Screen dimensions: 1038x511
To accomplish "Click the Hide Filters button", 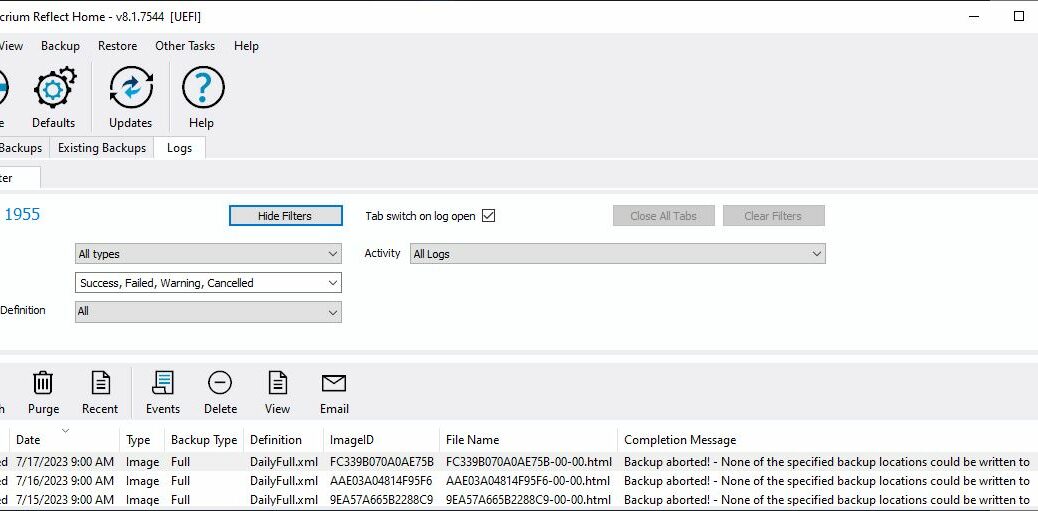I will pyautogui.click(x=285, y=216).
